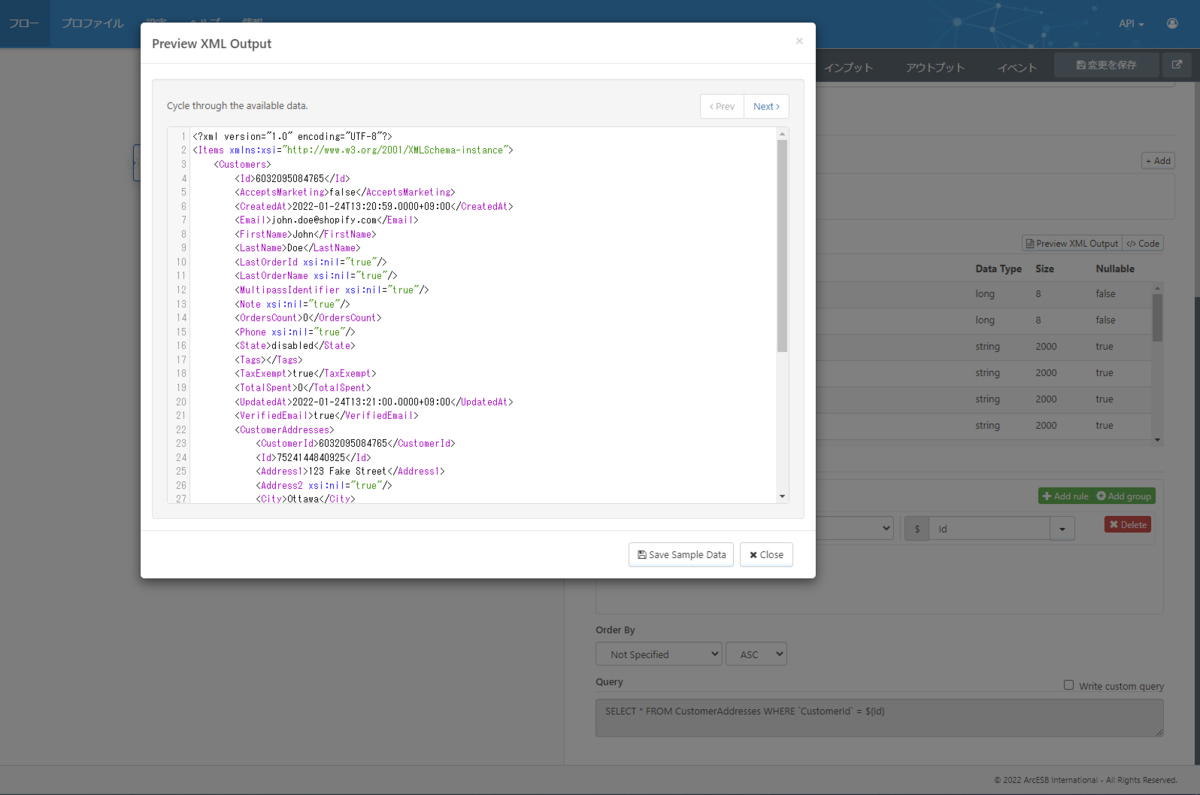
Task: Click the Nullable column header
Action: 1114,269
